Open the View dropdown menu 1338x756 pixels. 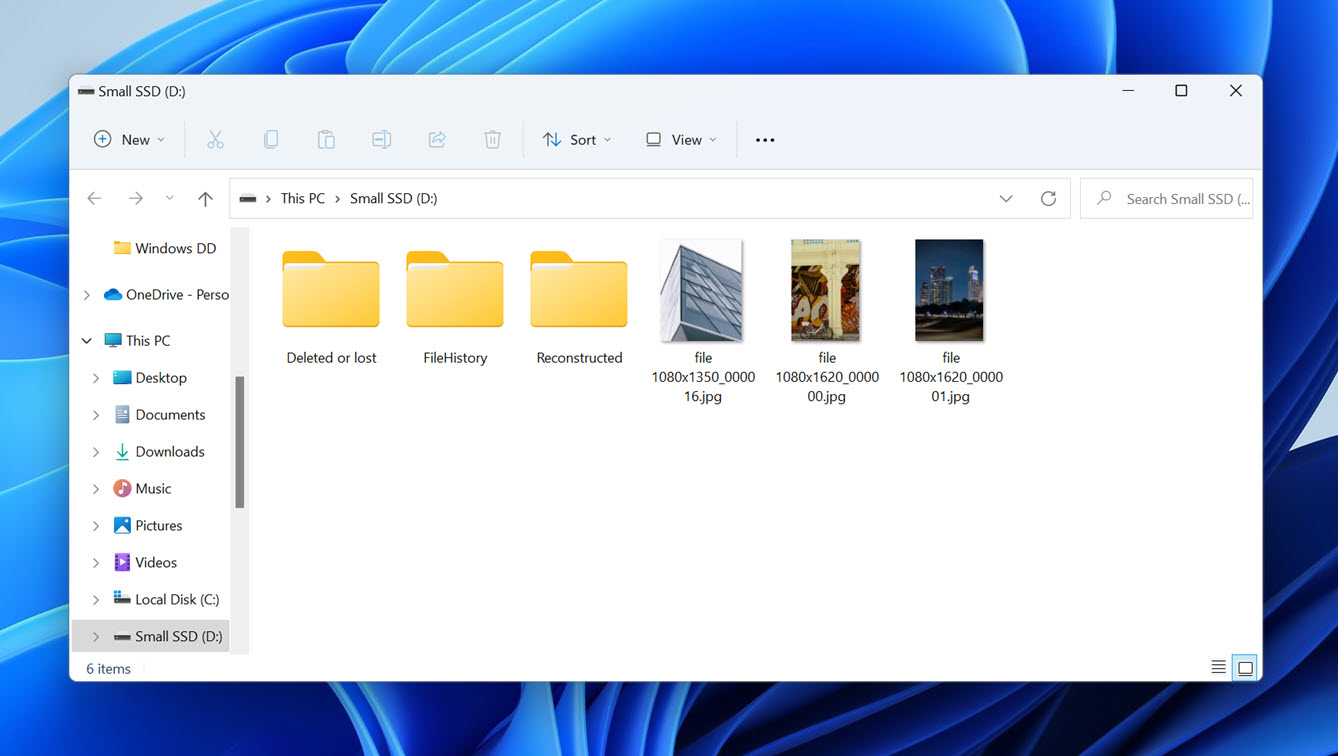(x=681, y=140)
